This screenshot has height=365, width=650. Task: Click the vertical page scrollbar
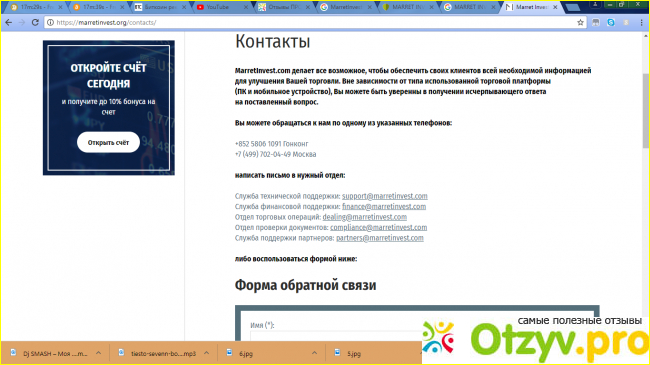point(645,110)
